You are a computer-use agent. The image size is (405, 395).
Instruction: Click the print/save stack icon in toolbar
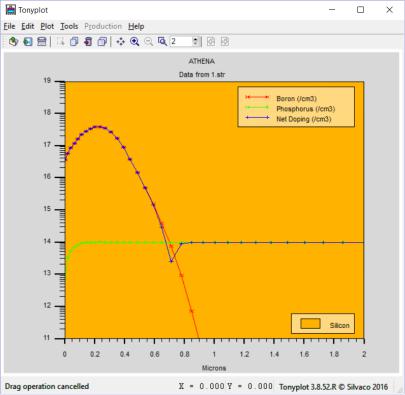pos(42,42)
